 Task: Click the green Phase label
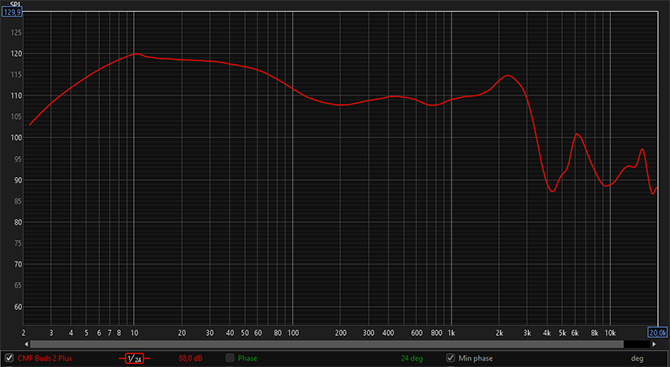click(x=247, y=358)
